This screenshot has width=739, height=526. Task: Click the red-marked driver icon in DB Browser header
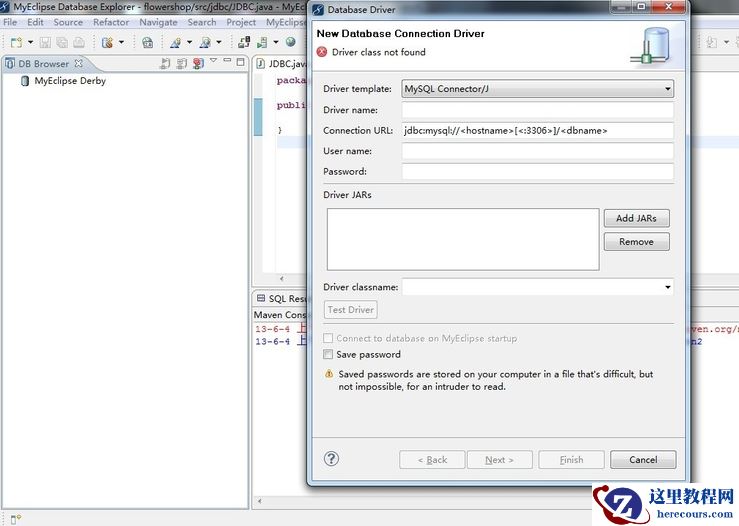198,63
